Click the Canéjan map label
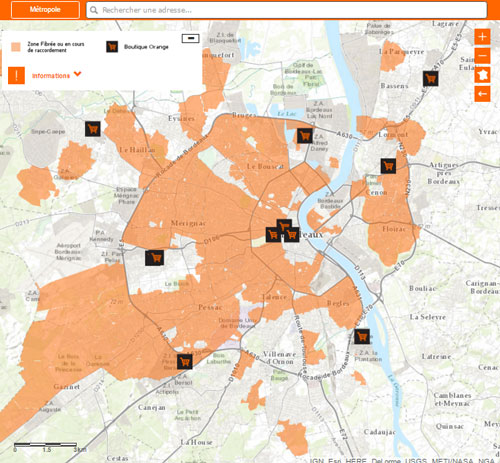This screenshot has height=463, width=500. tap(152, 407)
